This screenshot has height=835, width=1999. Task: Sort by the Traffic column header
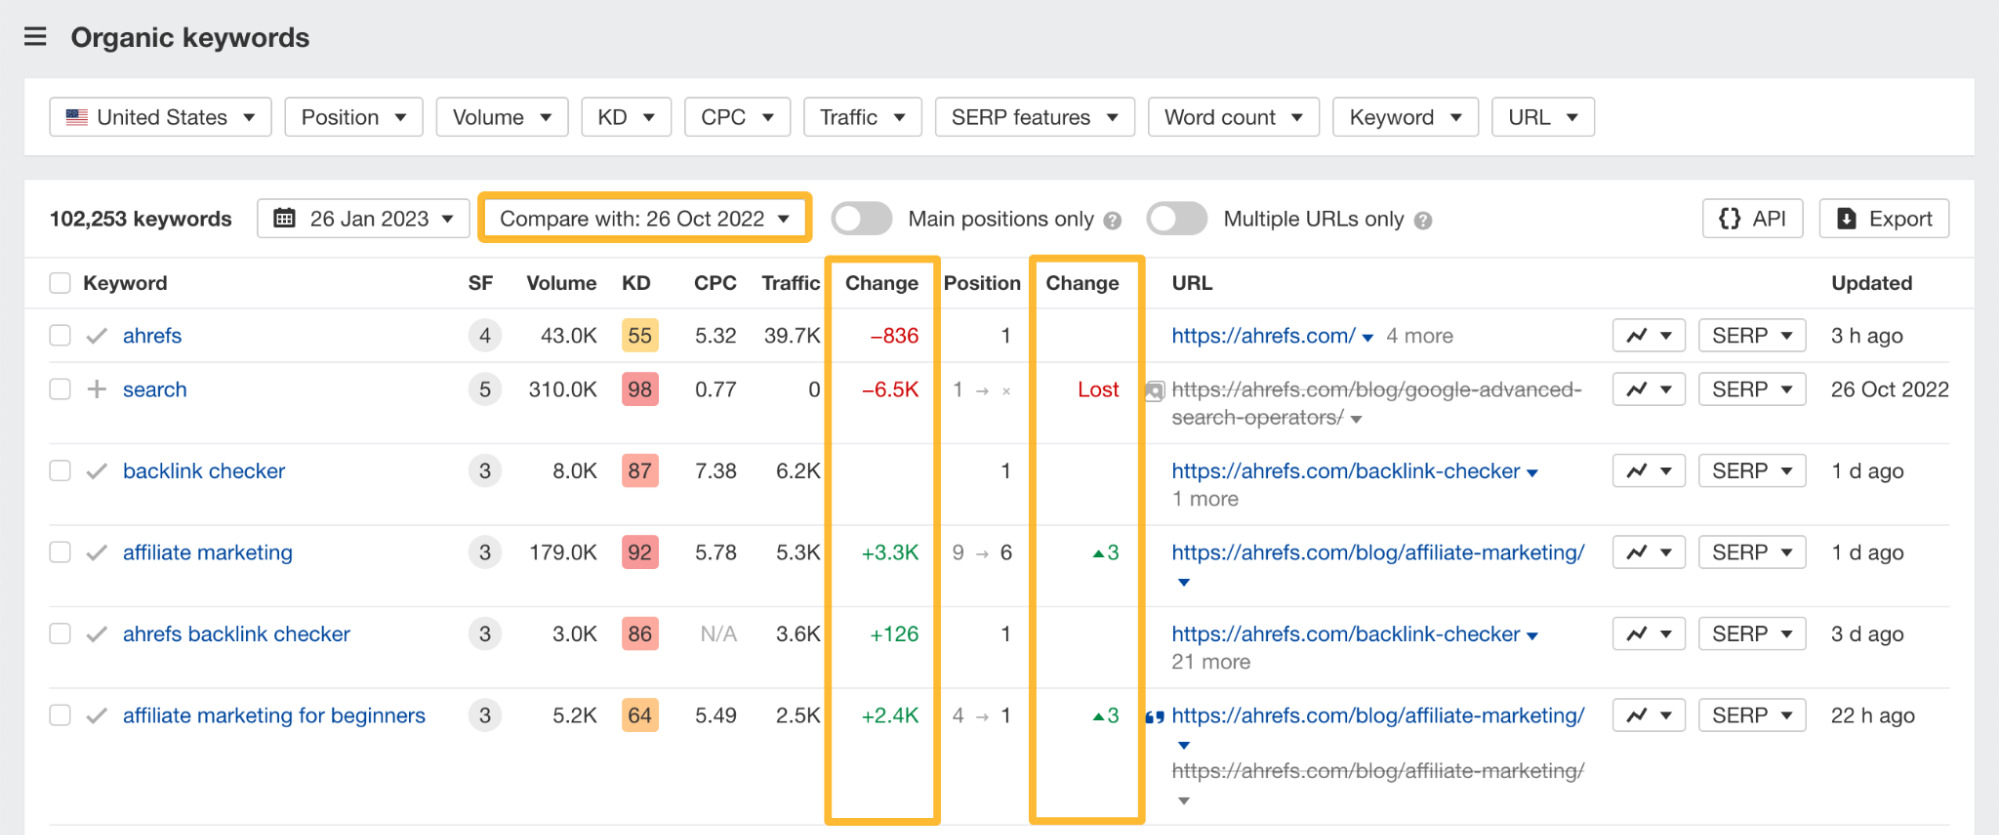790,284
